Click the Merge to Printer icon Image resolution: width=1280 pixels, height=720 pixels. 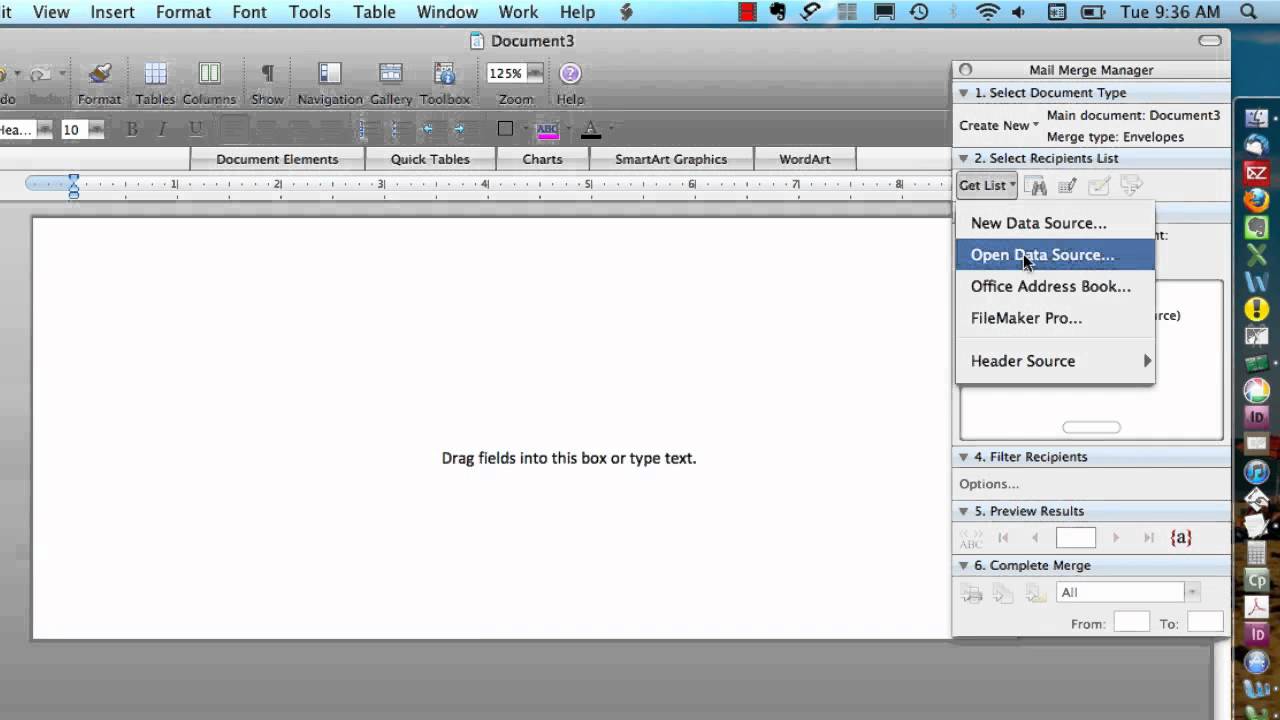(972, 593)
